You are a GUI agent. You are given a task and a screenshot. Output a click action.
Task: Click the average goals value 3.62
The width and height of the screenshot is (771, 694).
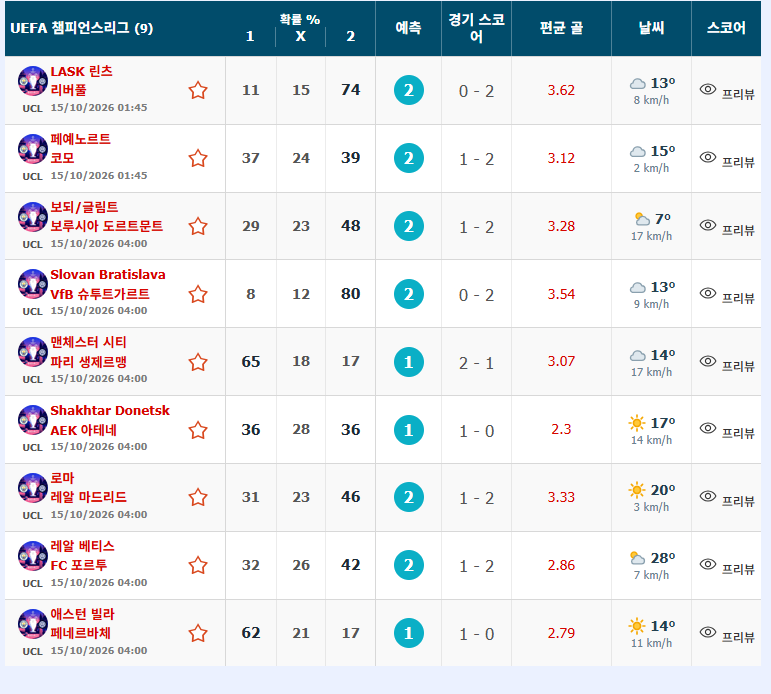[561, 90]
